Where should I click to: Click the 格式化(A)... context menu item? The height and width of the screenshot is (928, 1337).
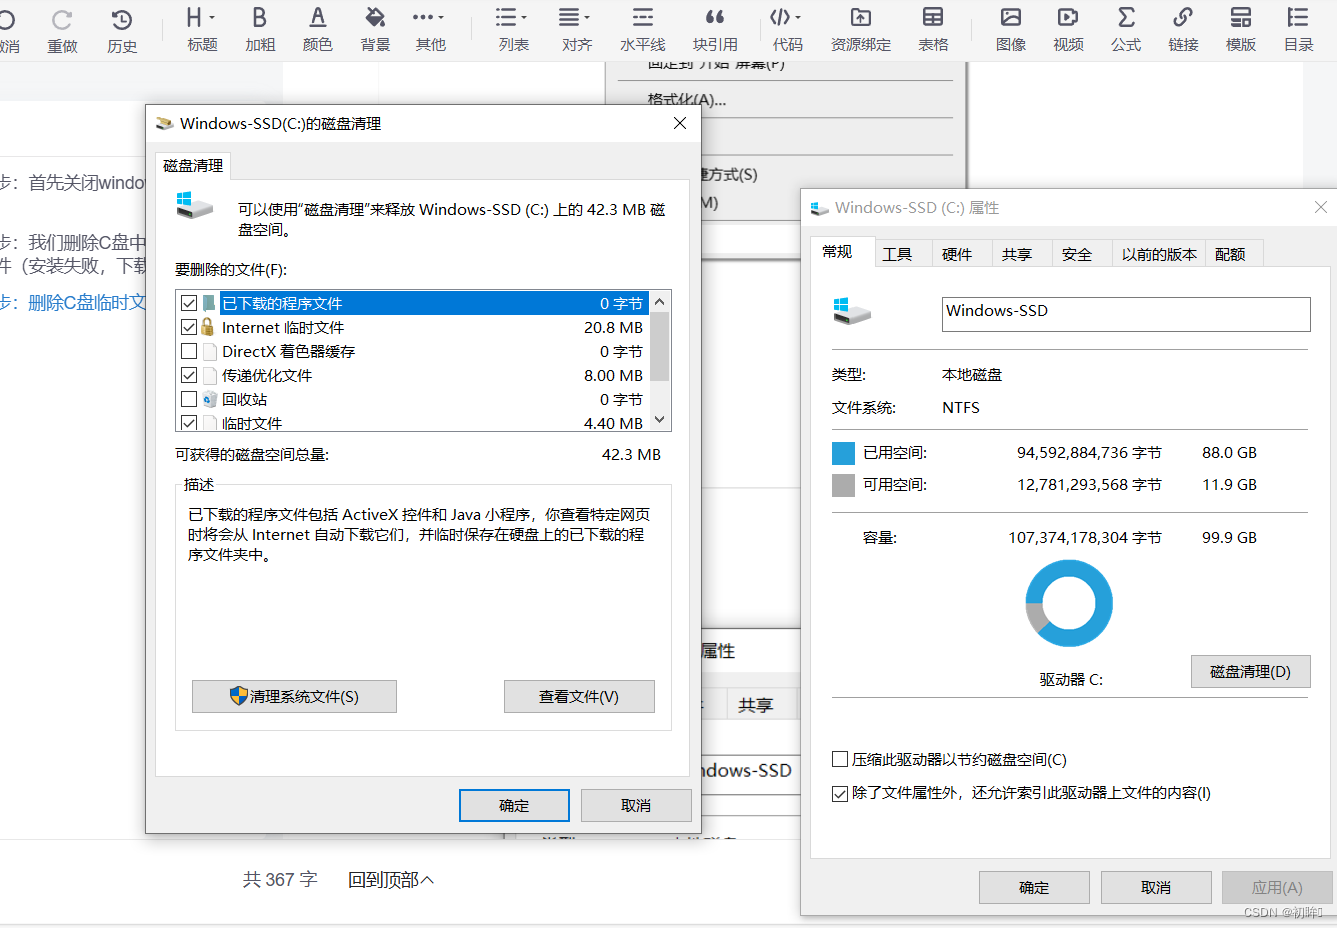point(687,100)
